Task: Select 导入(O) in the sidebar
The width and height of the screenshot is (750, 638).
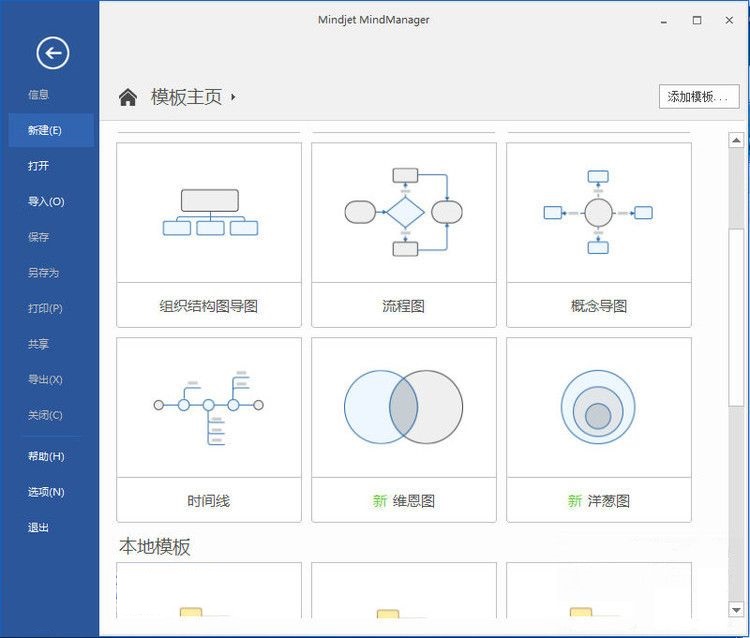Action: [46, 201]
